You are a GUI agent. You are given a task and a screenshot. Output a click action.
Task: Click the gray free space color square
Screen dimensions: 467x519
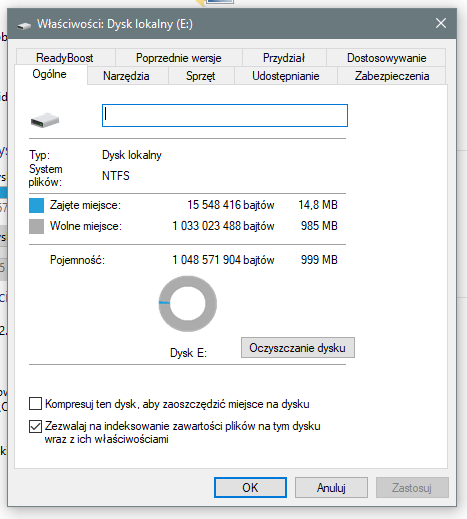click(36, 226)
